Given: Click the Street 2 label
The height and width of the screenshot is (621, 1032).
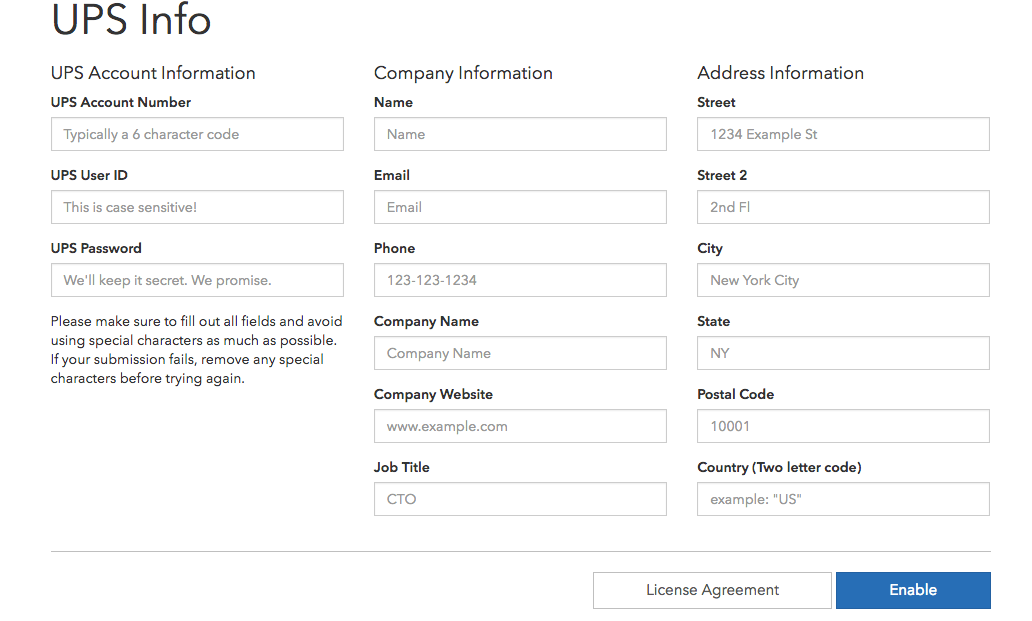Looking at the screenshot, I should click(722, 176).
